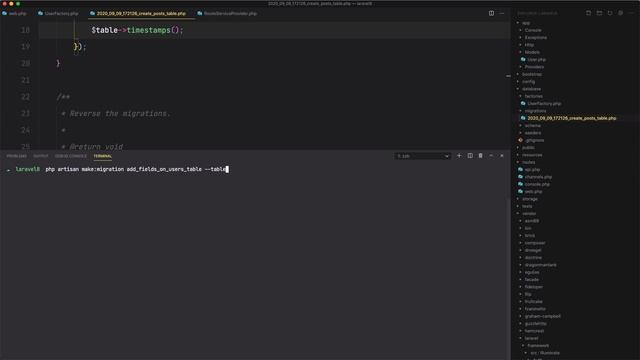Expand the graham-campbell folder under vendor
The height and width of the screenshot is (360, 640).
(542, 316)
